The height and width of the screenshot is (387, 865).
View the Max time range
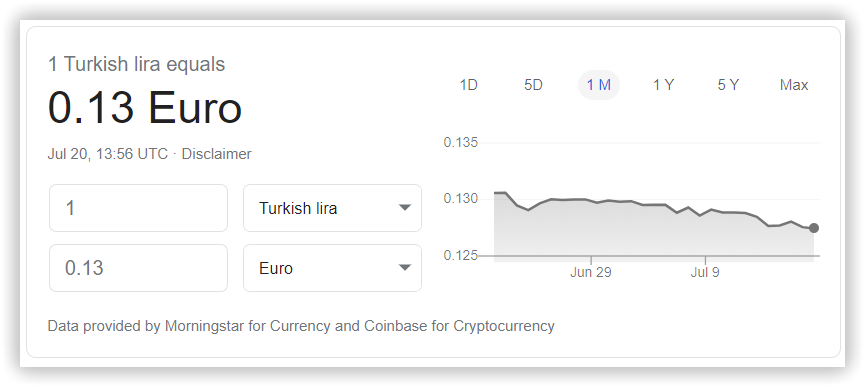click(x=794, y=85)
